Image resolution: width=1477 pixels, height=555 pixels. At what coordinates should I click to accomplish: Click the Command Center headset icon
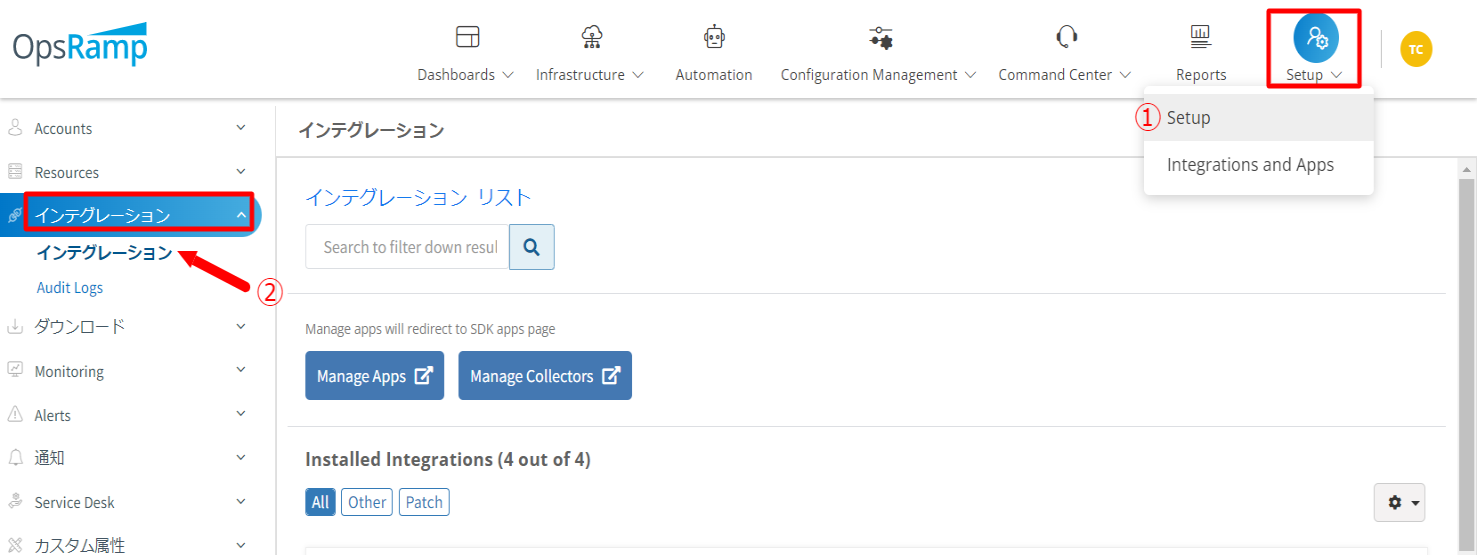pos(1066,37)
